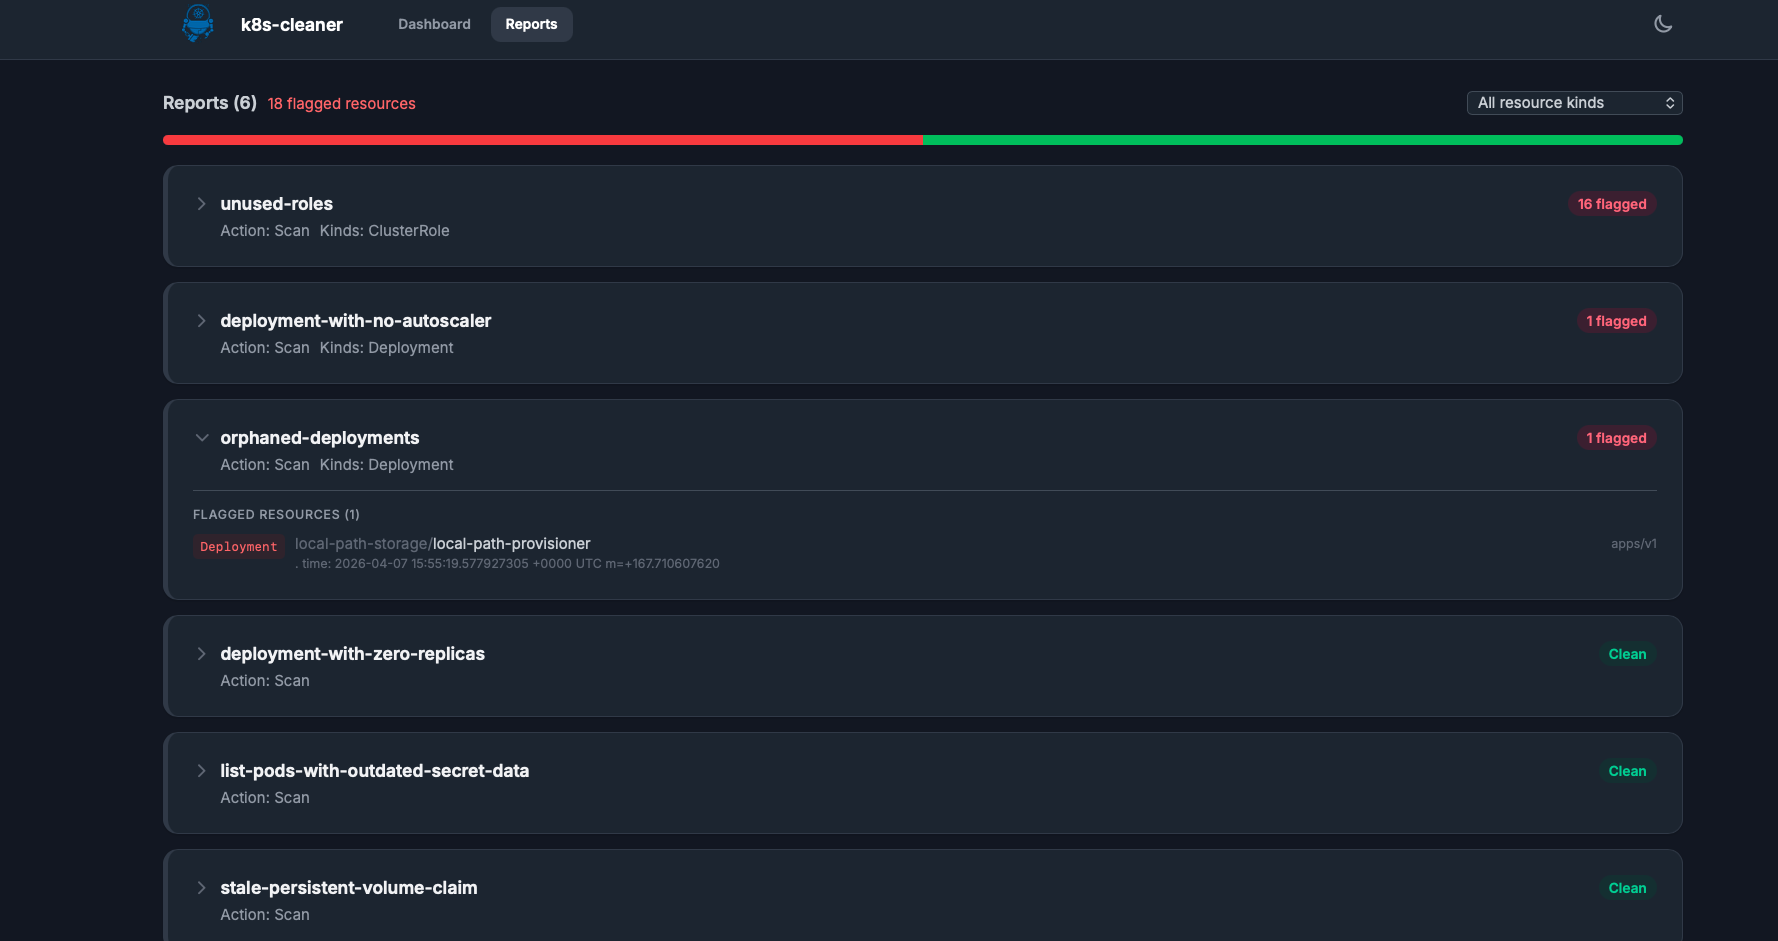Expand the list-pods-with-outdated-secret-data report
Screen dimensions: 1778x941
[201, 771]
